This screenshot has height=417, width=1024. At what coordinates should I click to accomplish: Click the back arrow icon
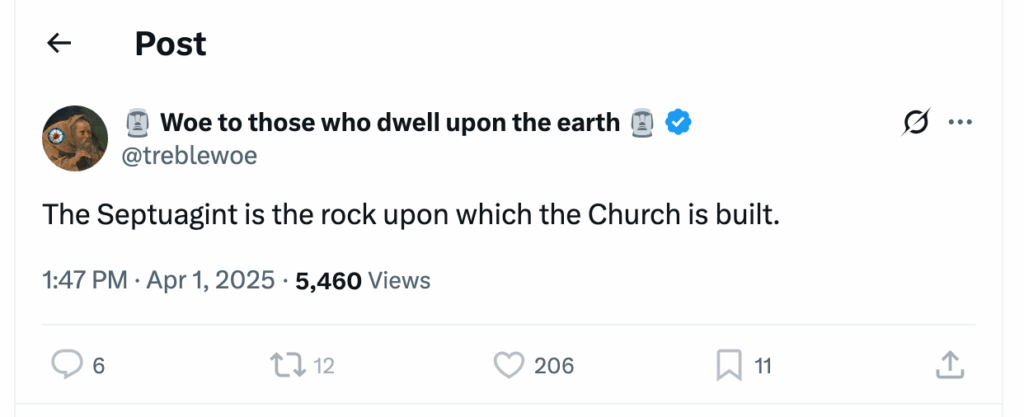pyautogui.click(x=60, y=43)
